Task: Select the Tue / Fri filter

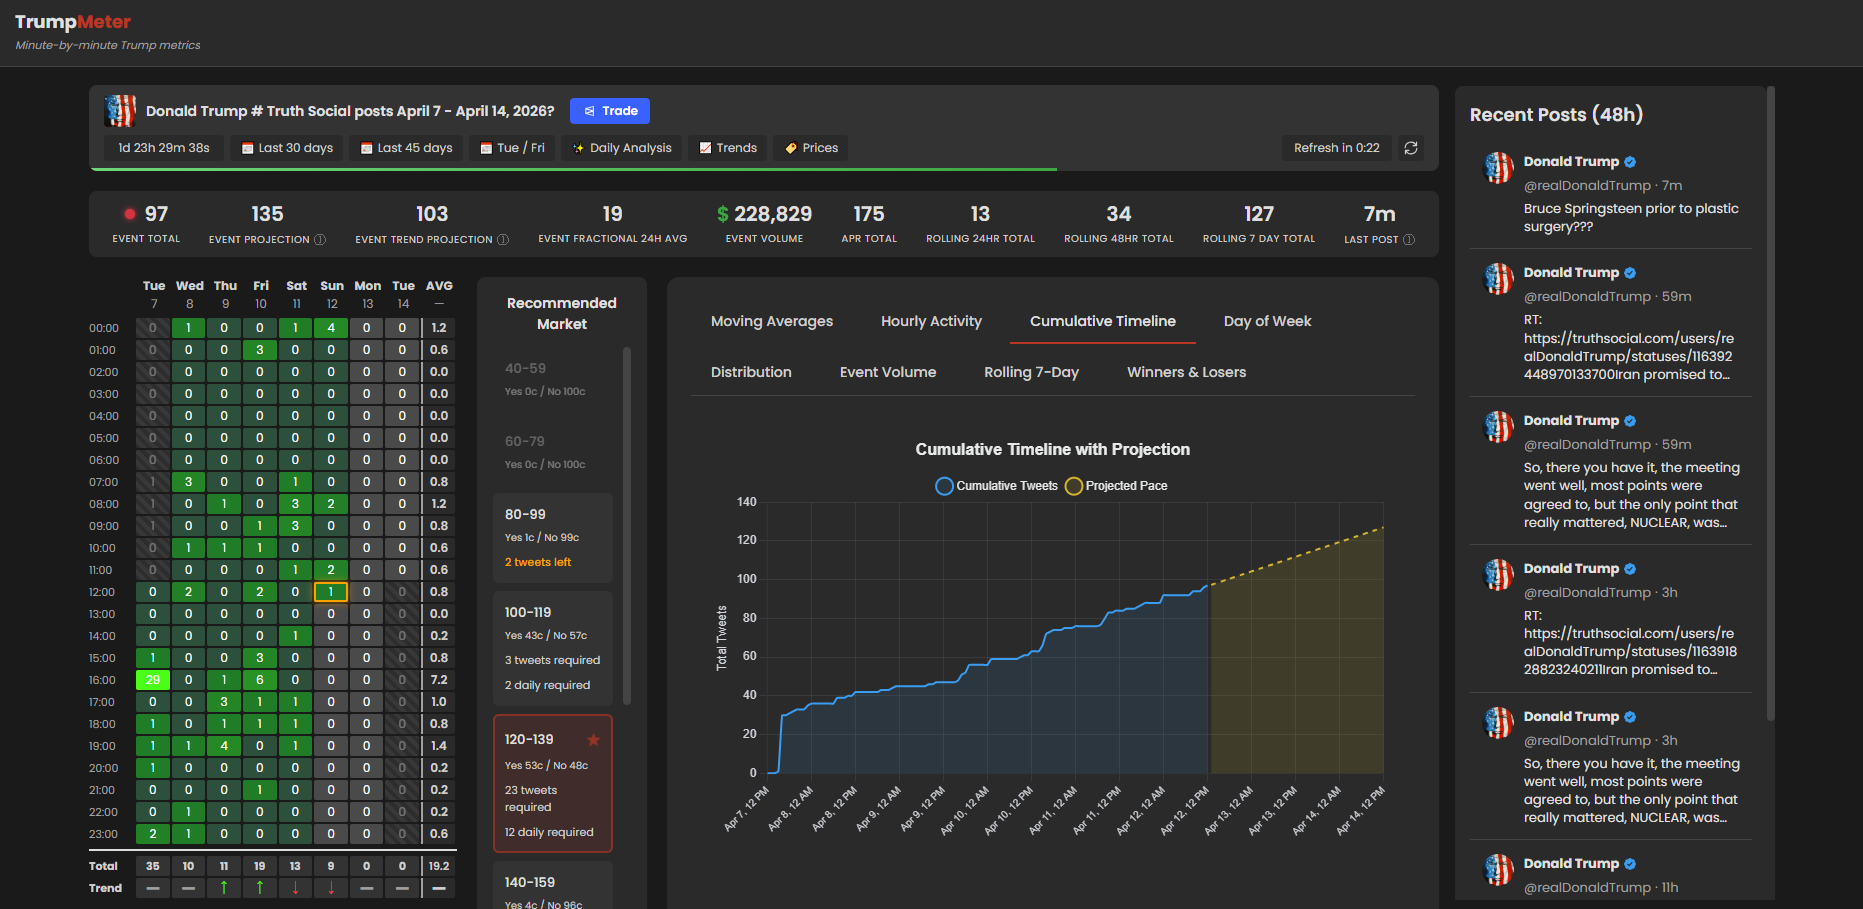Action: point(512,148)
